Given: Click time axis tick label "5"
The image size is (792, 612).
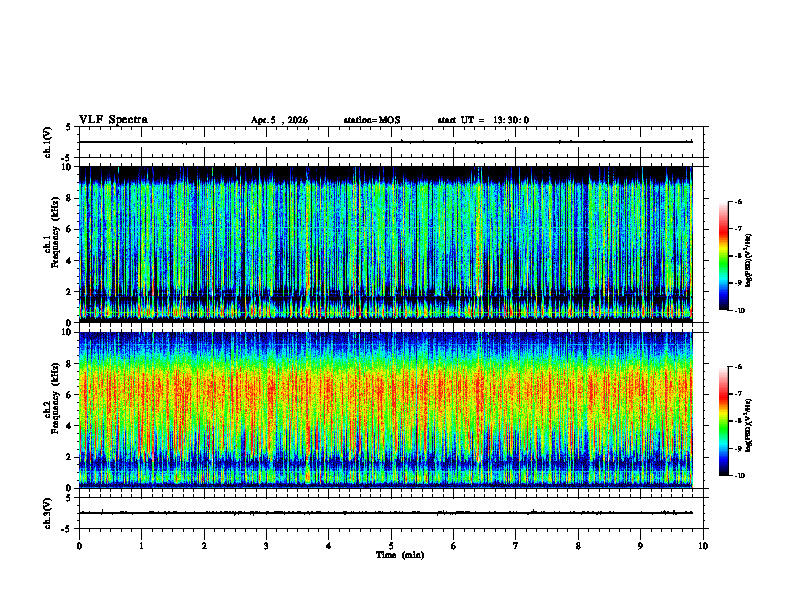Looking at the screenshot, I should (391, 546).
